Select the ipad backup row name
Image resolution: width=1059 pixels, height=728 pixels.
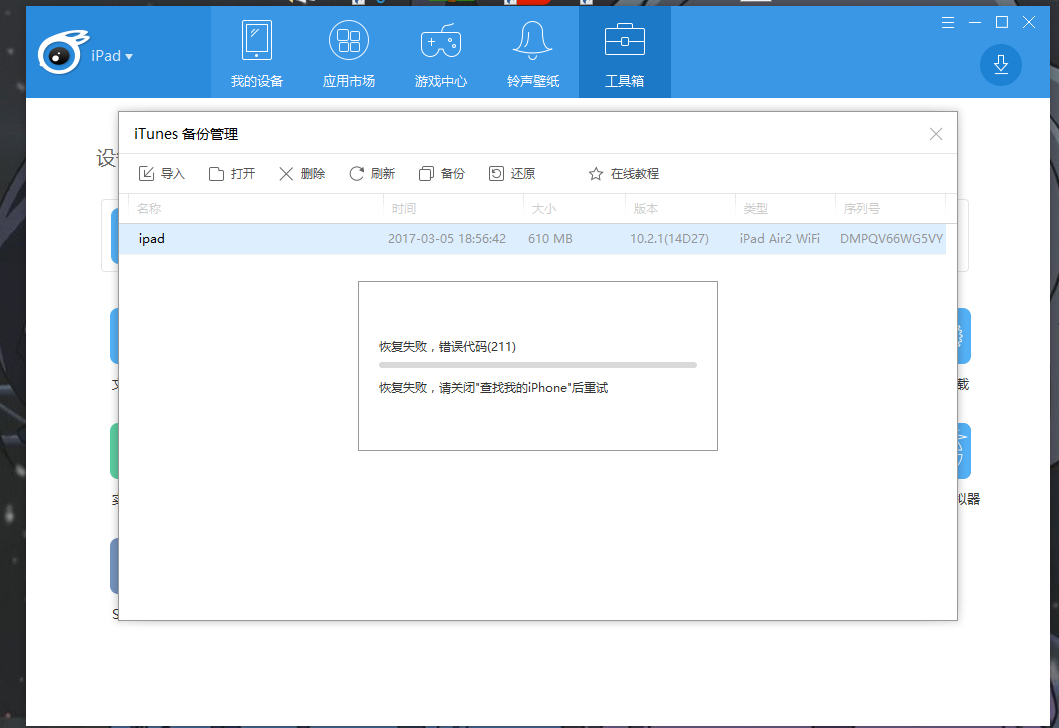click(x=151, y=239)
